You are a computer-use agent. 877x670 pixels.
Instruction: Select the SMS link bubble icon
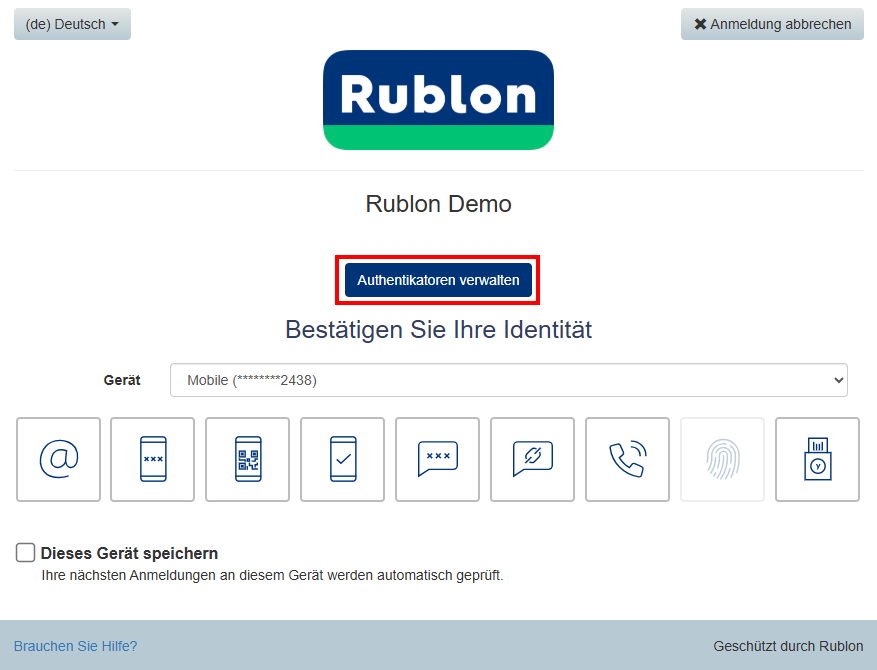pyautogui.click(x=532, y=459)
